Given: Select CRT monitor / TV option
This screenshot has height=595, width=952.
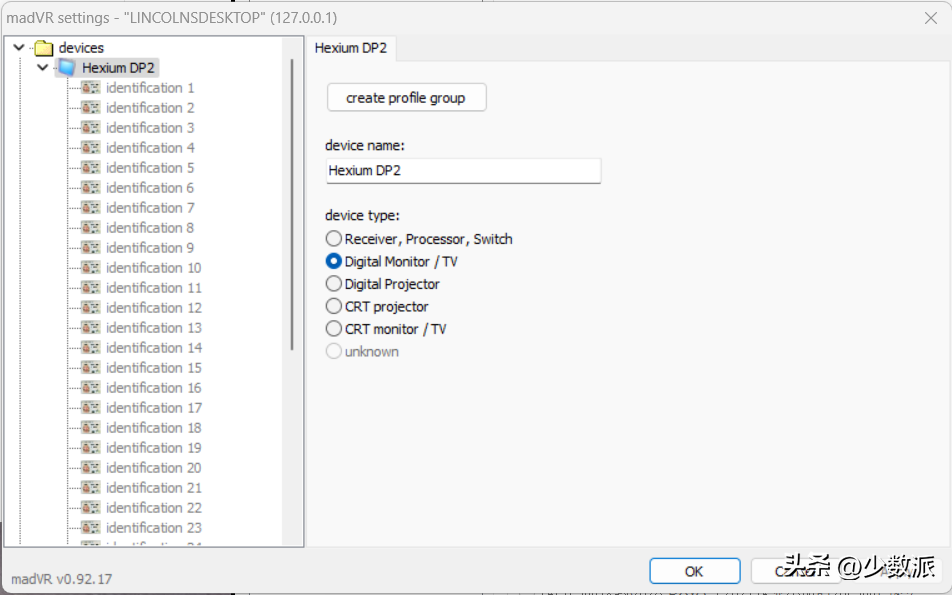Looking at the screenshot, I should click(x=334, y=329).
